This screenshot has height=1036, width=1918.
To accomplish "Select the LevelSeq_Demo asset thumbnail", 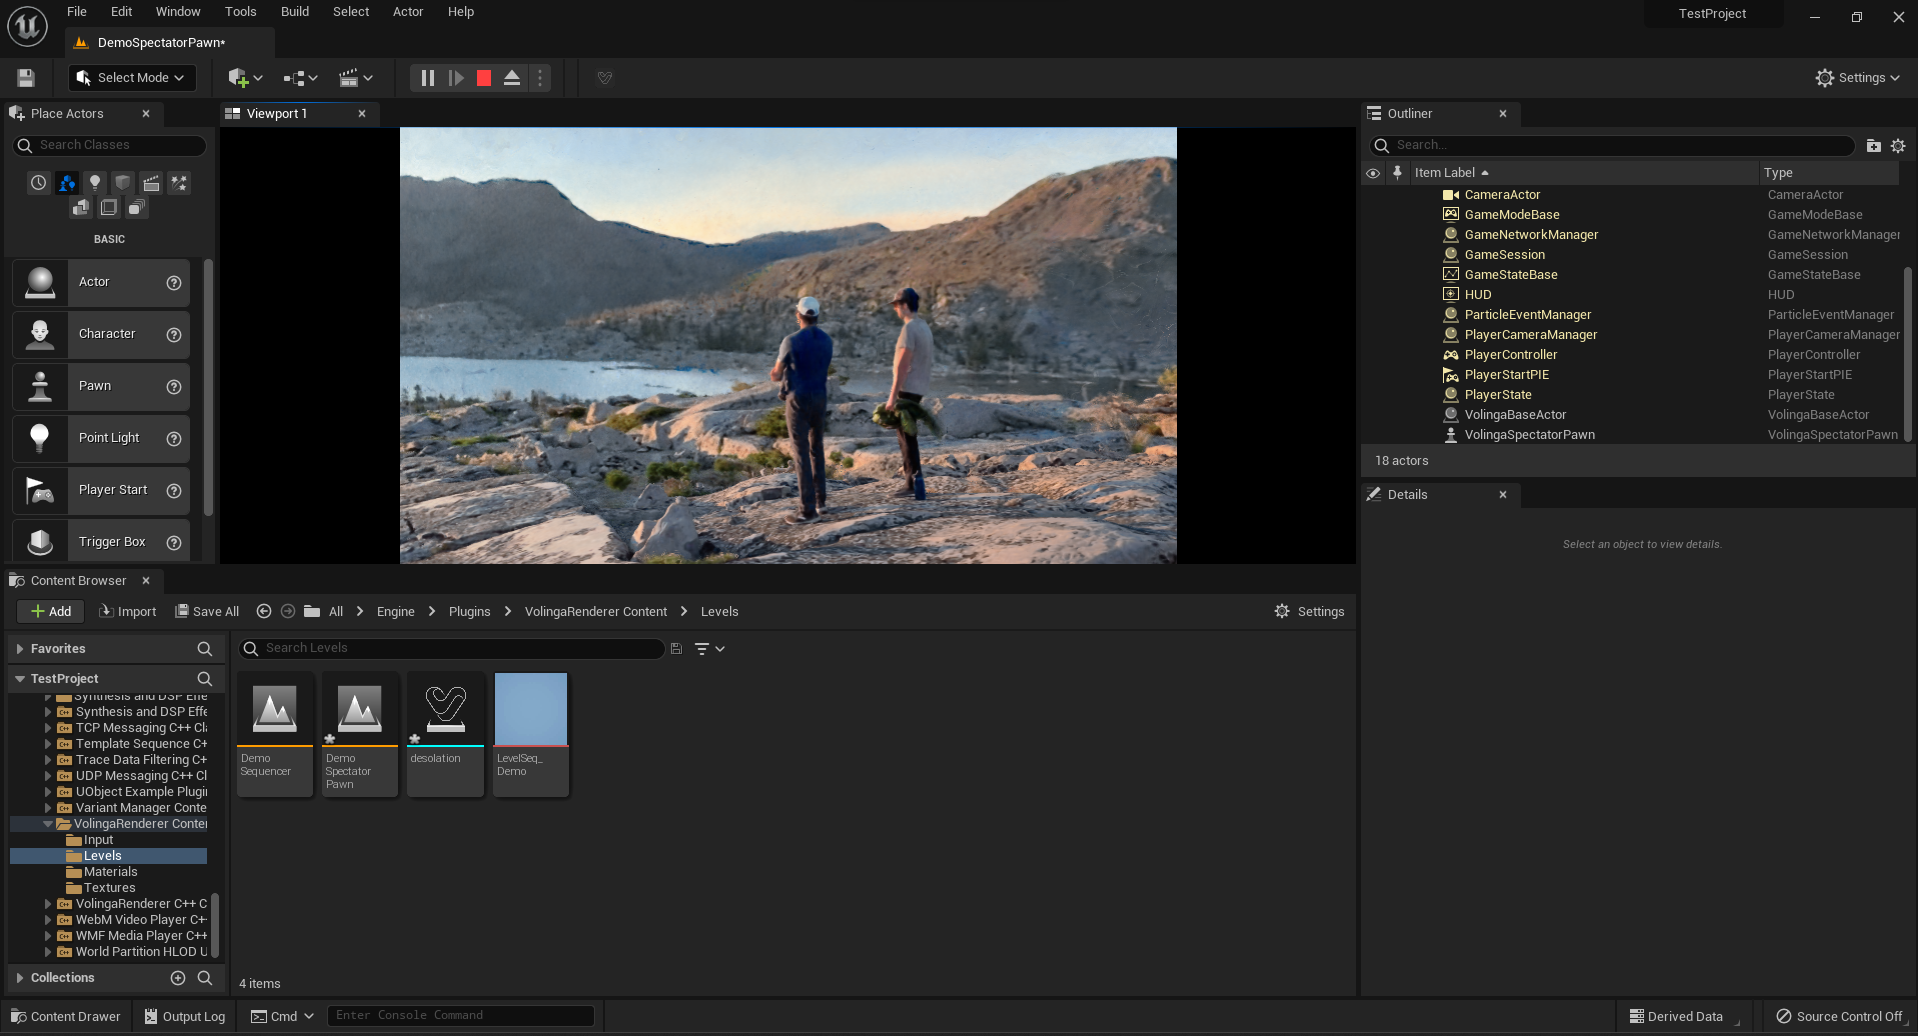I will tap(531, 709).
